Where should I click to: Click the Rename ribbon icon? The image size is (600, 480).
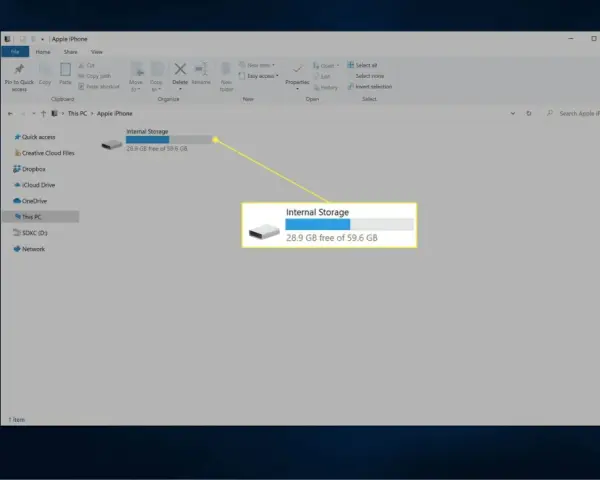coord(201,69)
